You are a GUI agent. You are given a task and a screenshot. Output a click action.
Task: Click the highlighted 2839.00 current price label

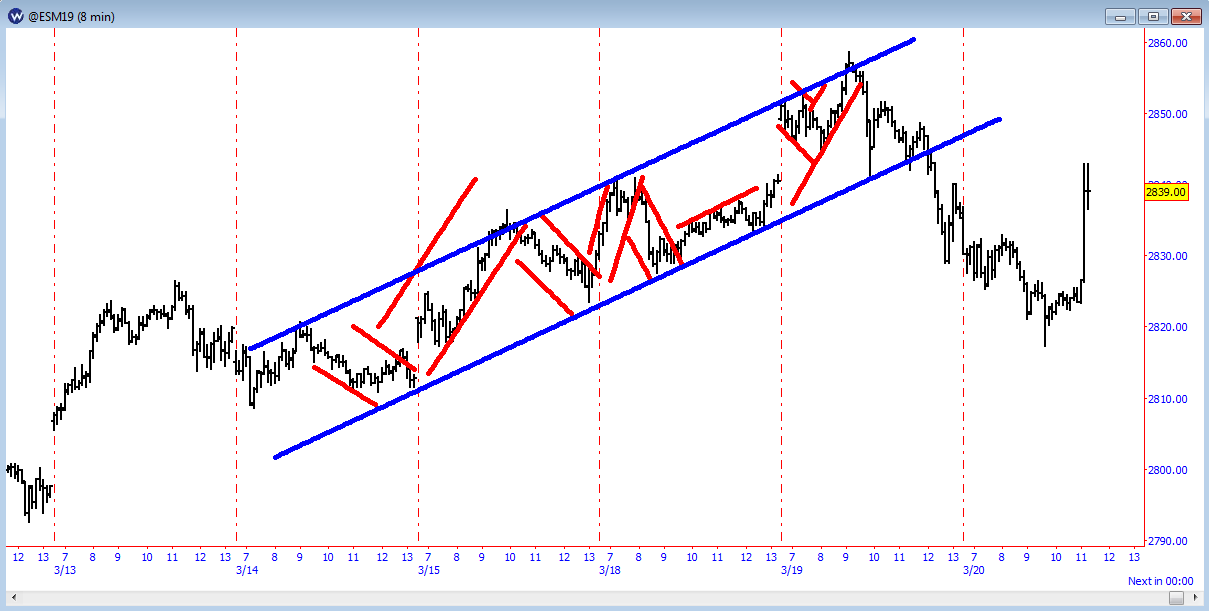tap(1166, 192)
